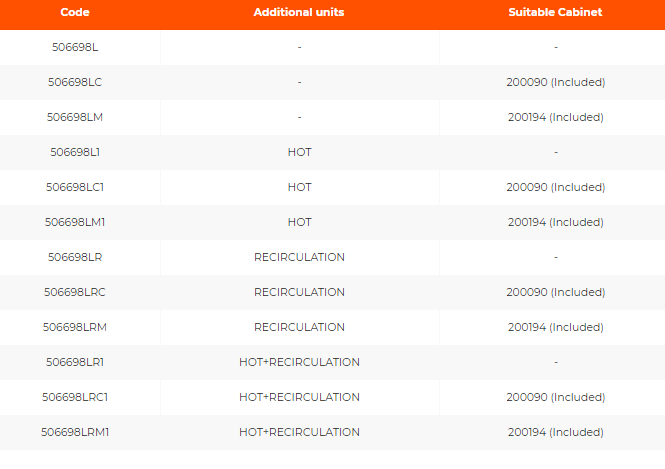665x469 pixels.
Task: Click the 506698LRC1 code cell
Action: tap(74, 397)
